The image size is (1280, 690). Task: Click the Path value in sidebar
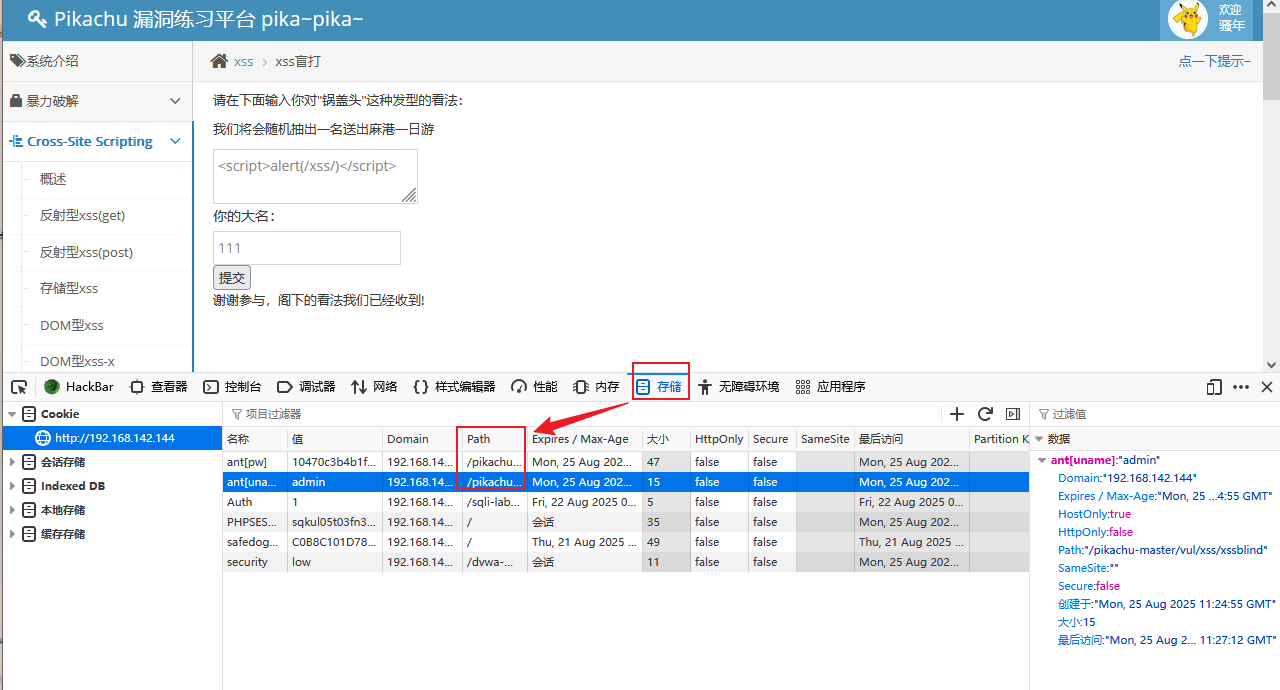tap(1177, 550)
